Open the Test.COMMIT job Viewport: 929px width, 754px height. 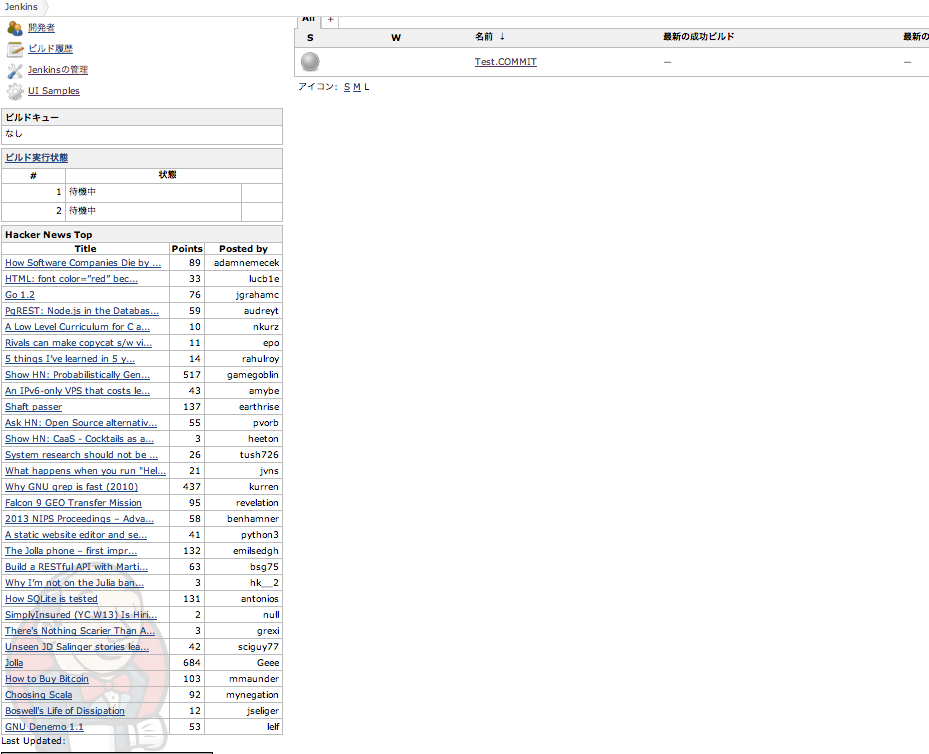[505, 62]
